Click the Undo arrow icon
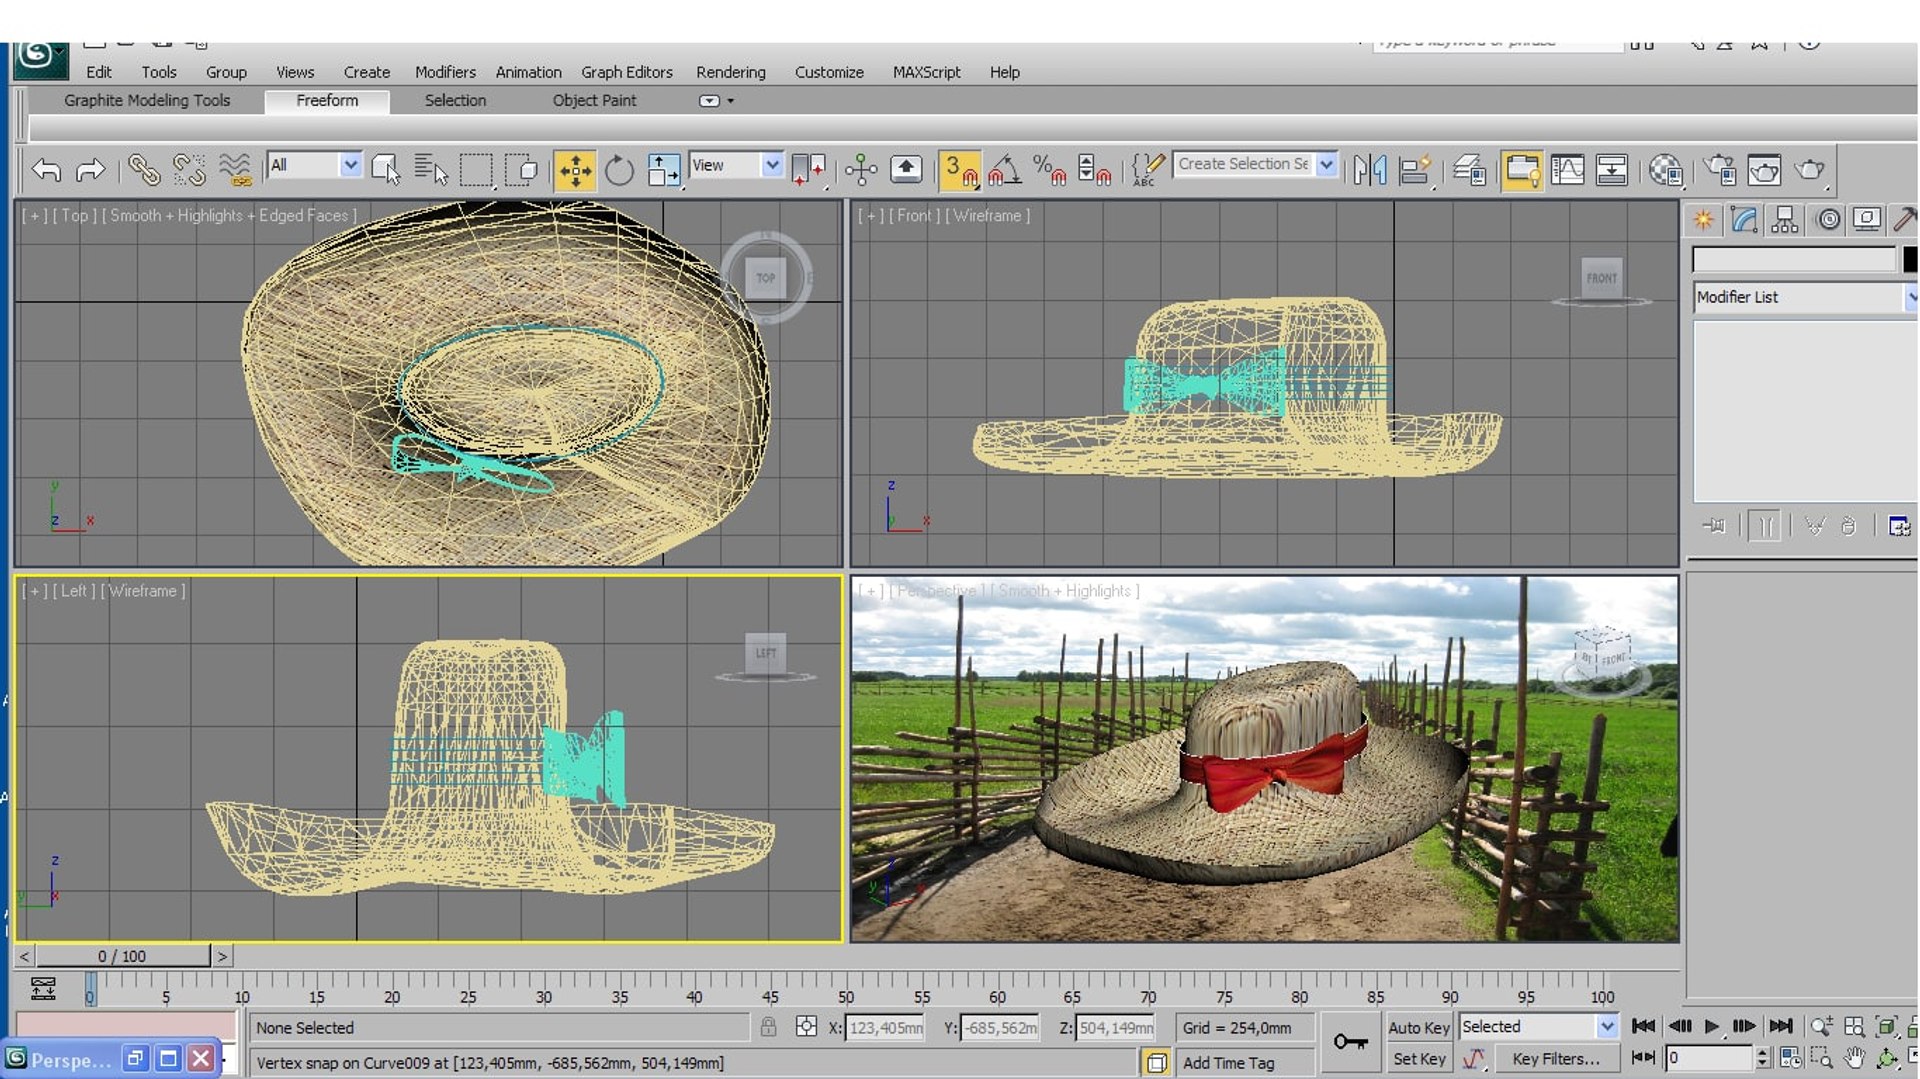The image size is (1920, 1079). (x=46, y=170)
